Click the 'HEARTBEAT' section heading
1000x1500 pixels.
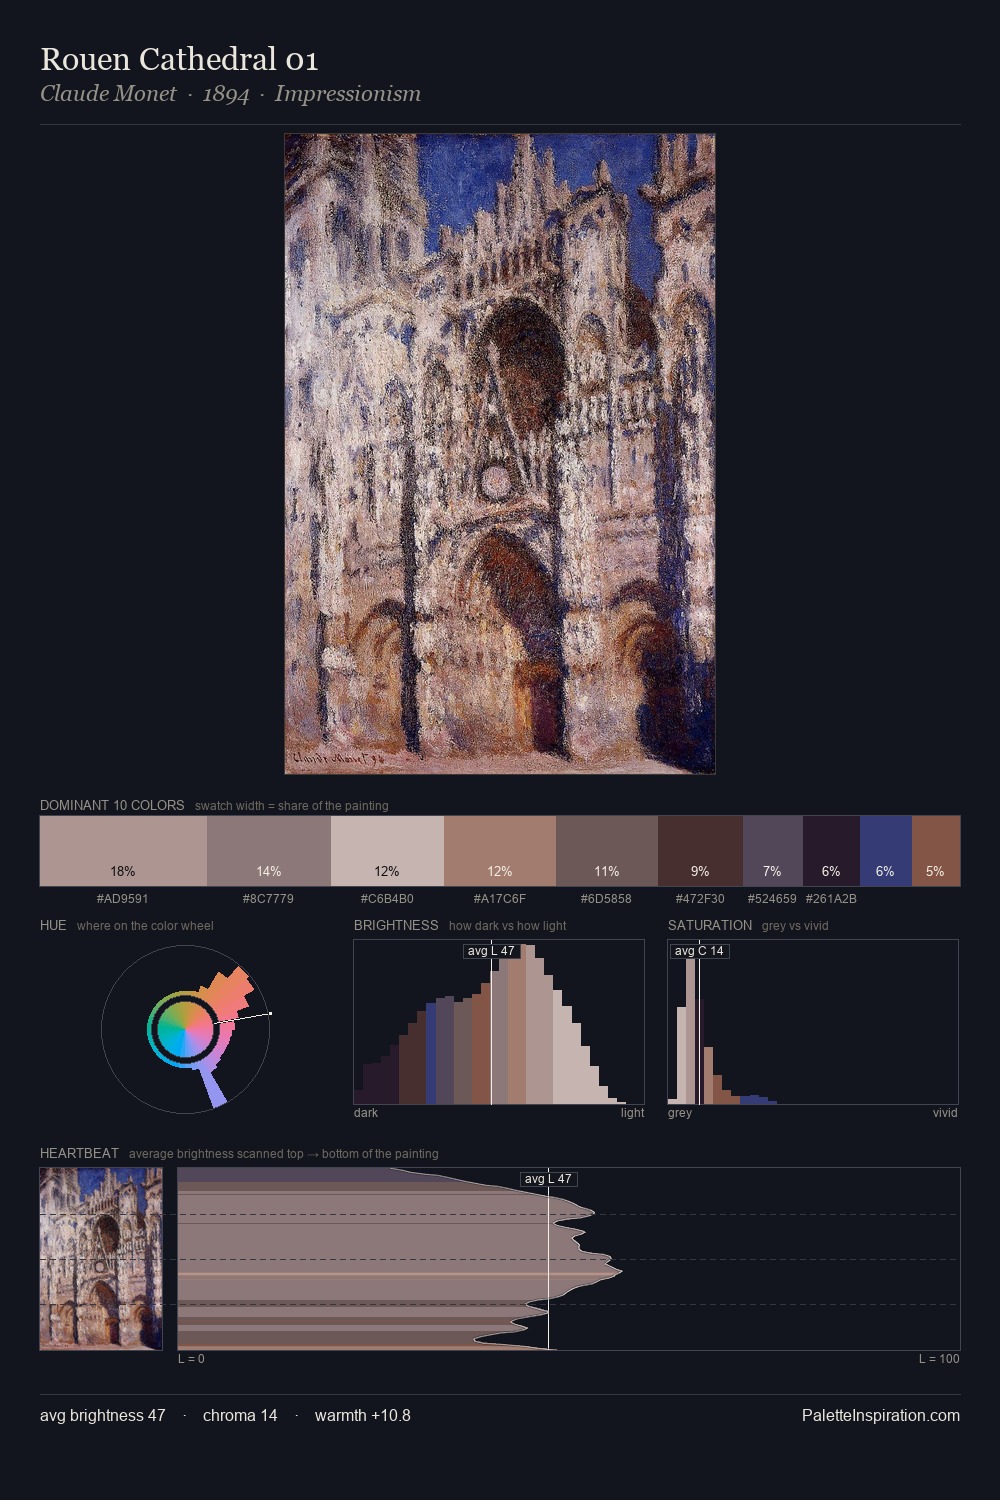click(x=79, y=1153)
